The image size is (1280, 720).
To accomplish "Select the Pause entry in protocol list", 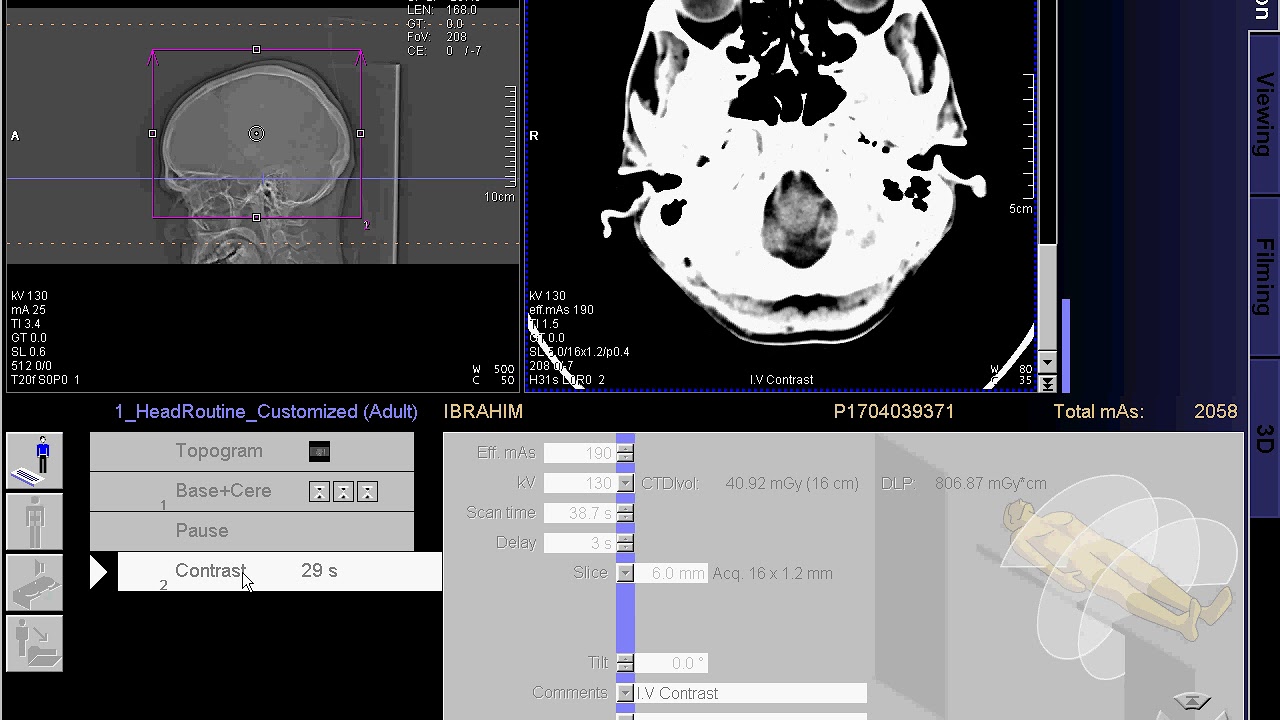I will [252, 531].
